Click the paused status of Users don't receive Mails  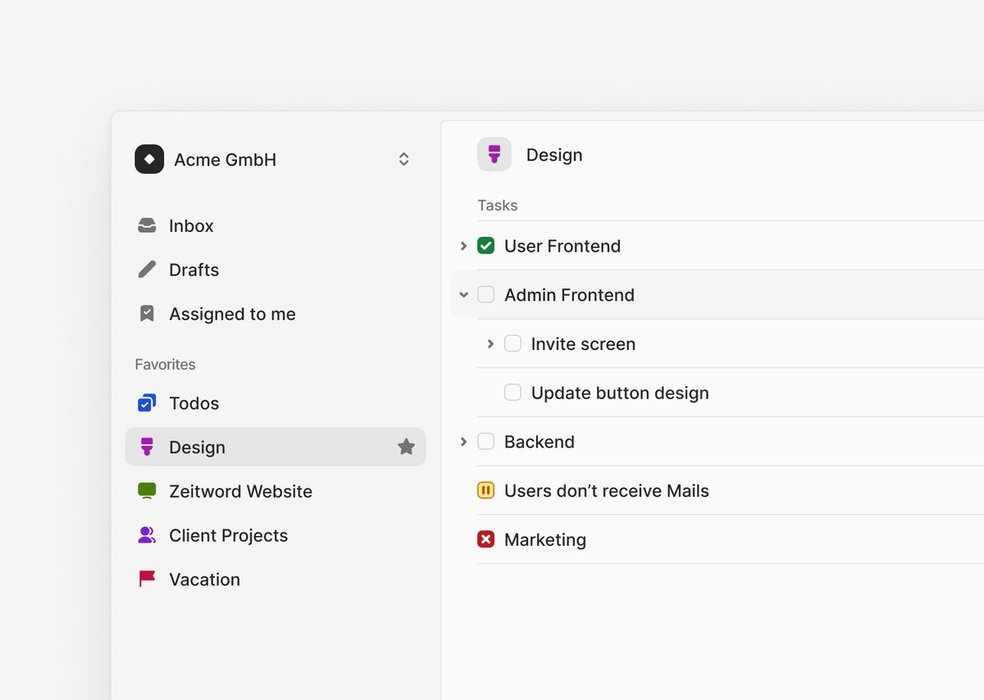point(486,491)
